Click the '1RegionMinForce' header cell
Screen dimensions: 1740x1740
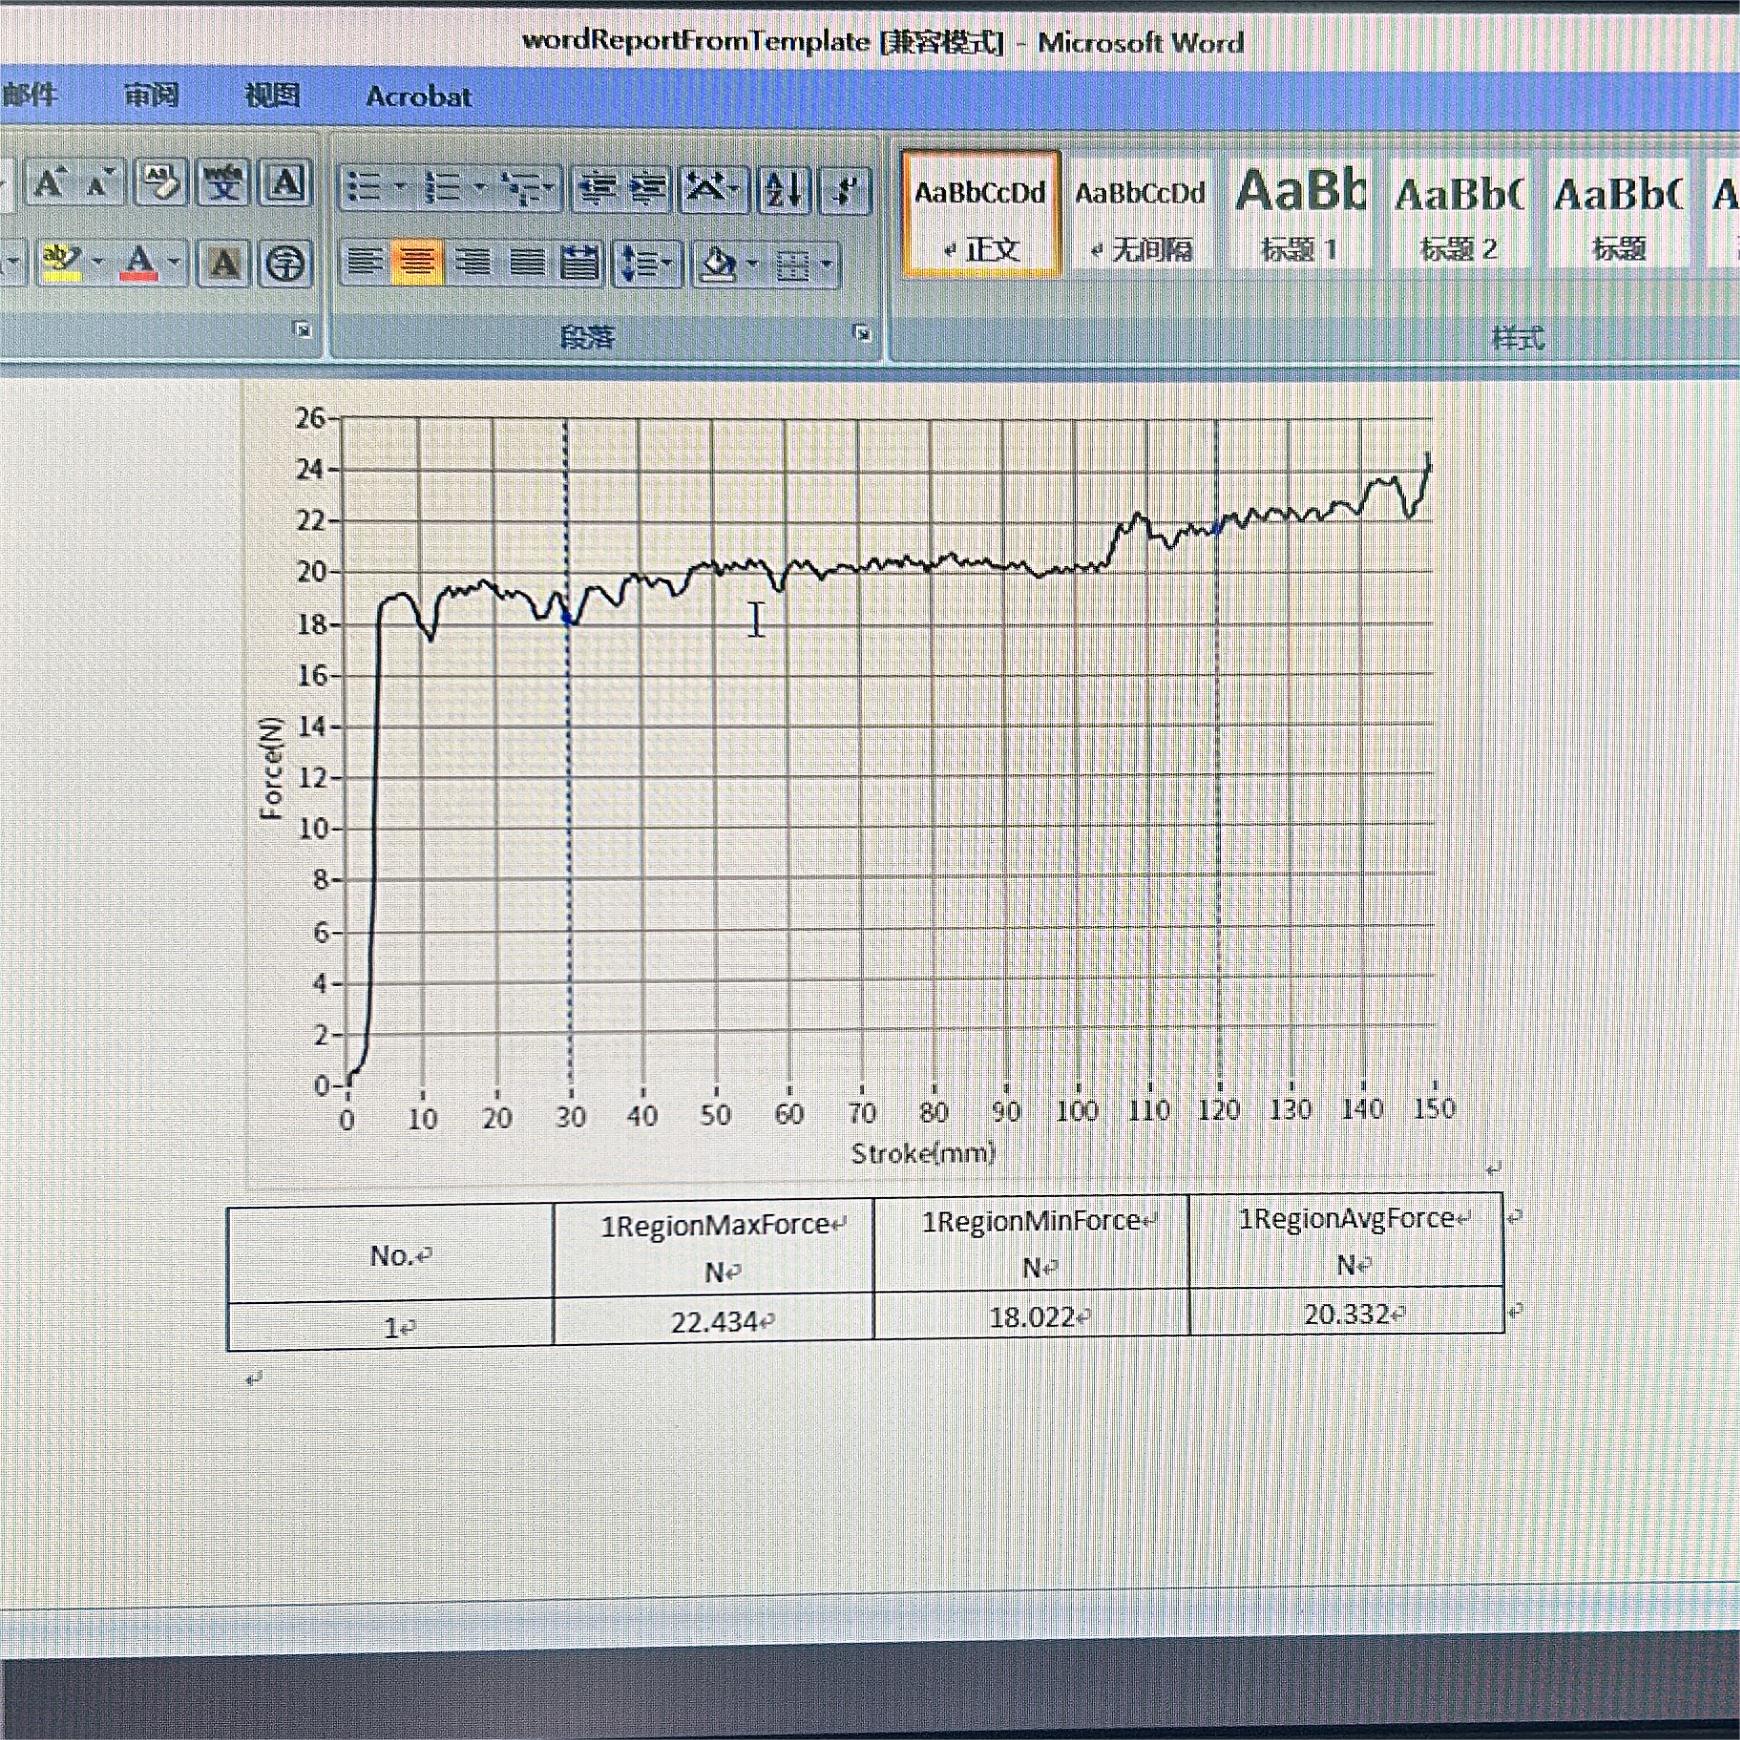(x=1032, y=1244)
